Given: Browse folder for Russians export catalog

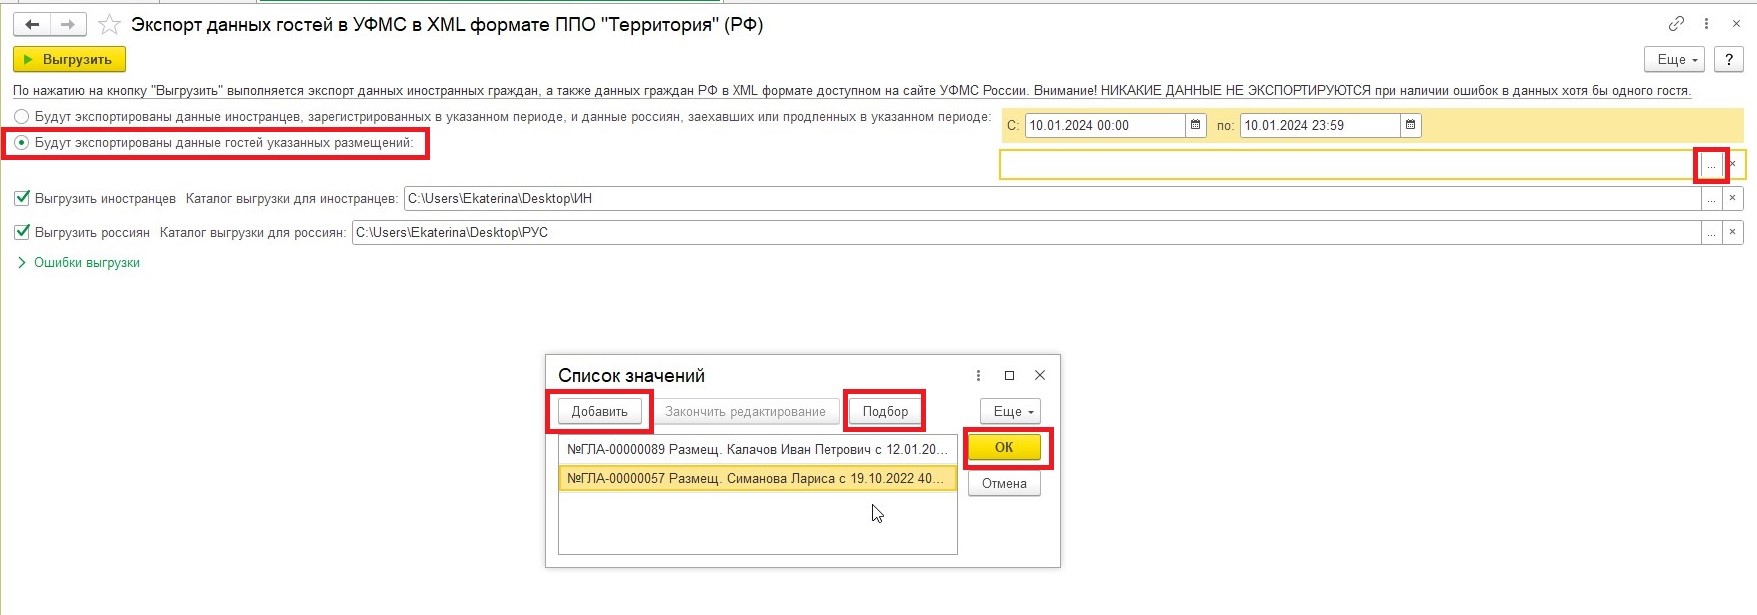Looking at the screenshot, I should click(x=1711, y=233).
